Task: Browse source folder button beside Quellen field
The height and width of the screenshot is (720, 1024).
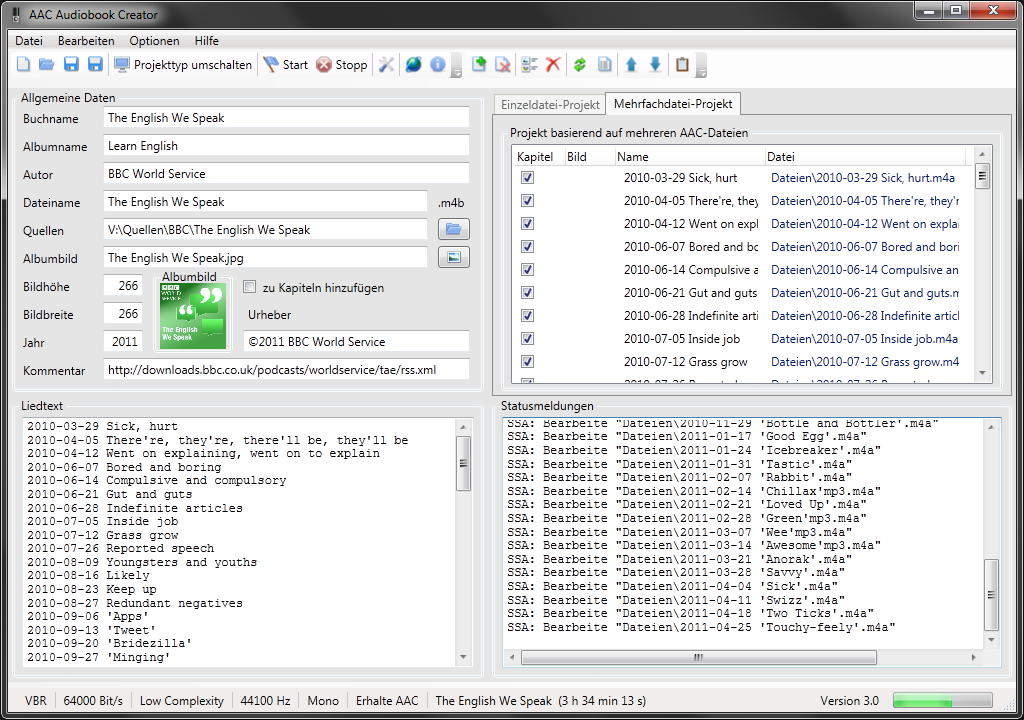Action: [x=453, y=229]
